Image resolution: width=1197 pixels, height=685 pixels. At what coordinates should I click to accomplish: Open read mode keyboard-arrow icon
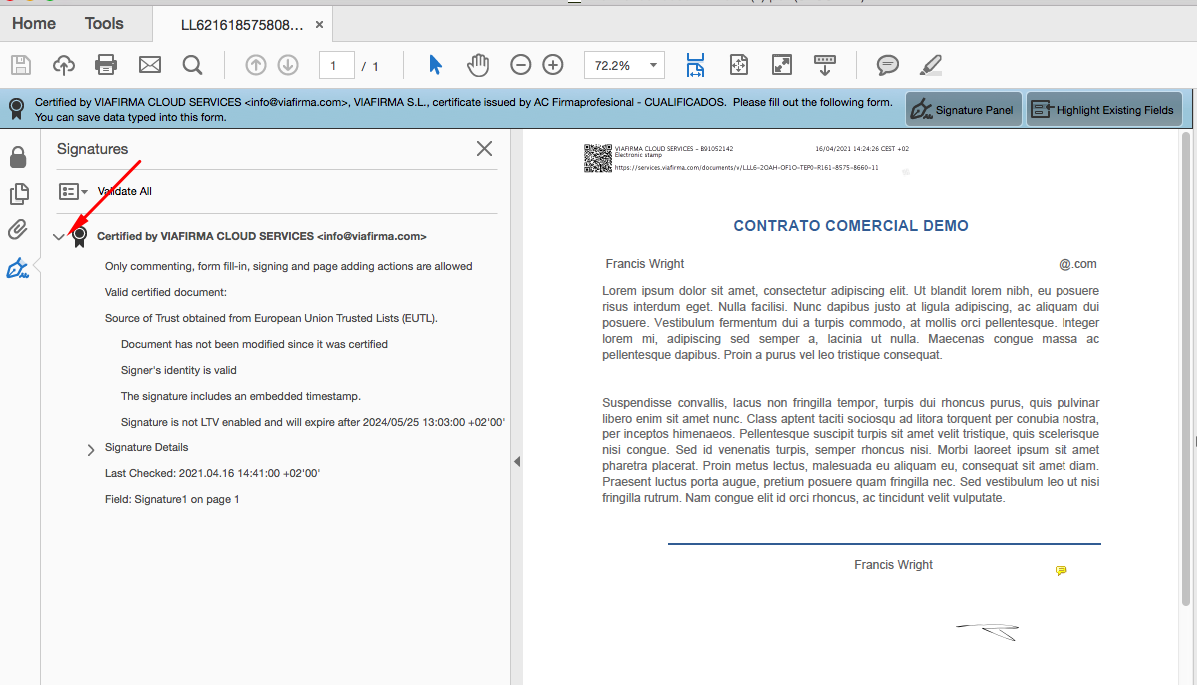824,65
